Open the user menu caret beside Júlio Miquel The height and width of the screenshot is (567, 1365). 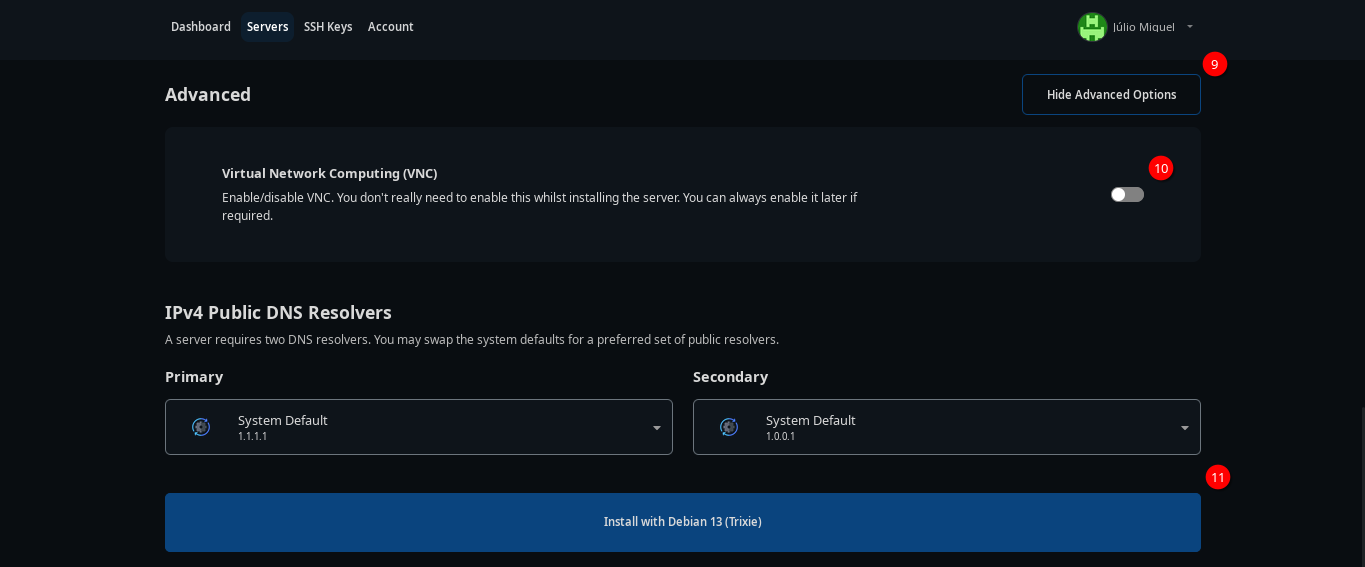tap(1190, 27)
